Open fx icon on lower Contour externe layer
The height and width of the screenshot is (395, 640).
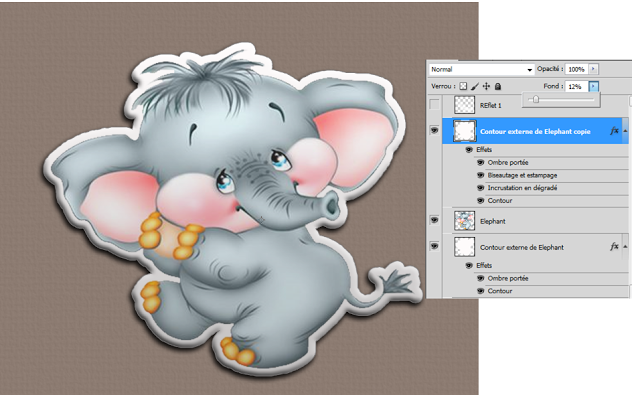tap(614, 246)
